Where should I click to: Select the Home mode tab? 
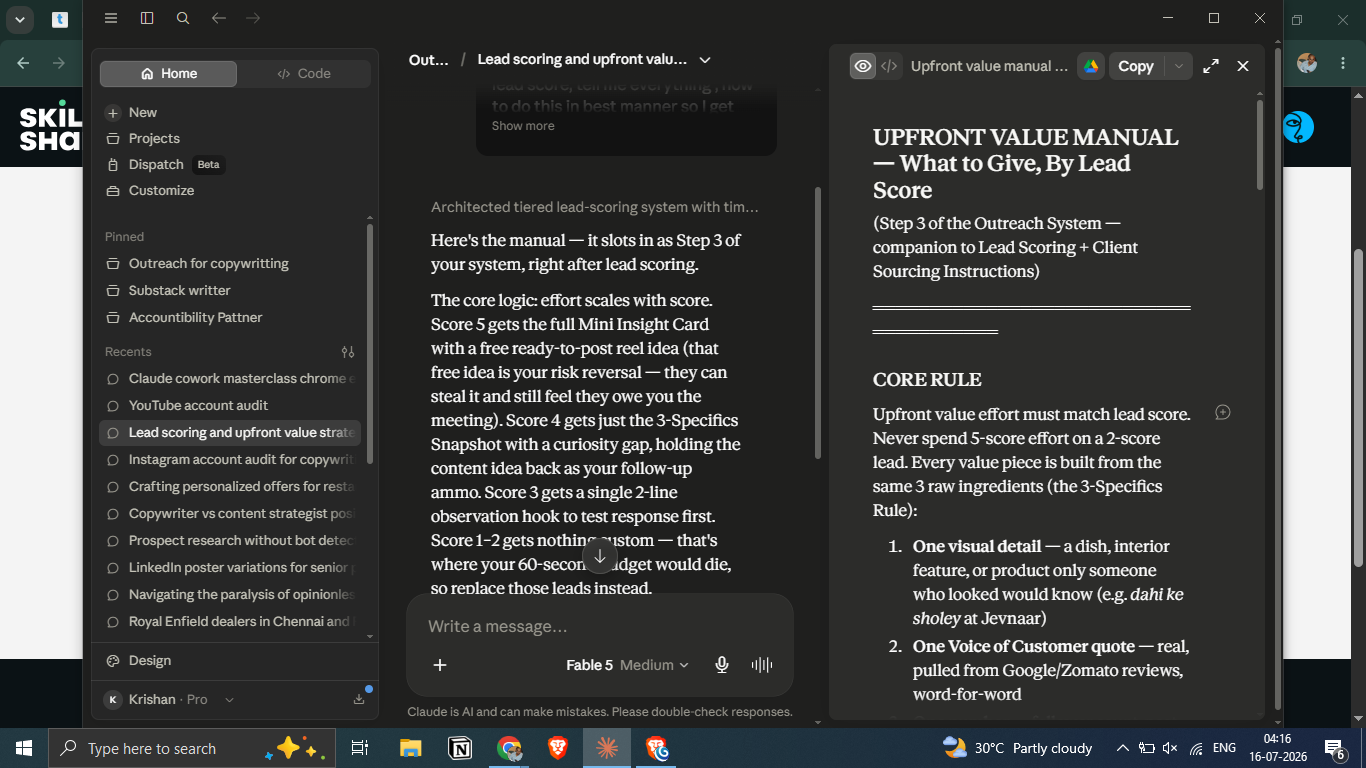pos(169,74)
